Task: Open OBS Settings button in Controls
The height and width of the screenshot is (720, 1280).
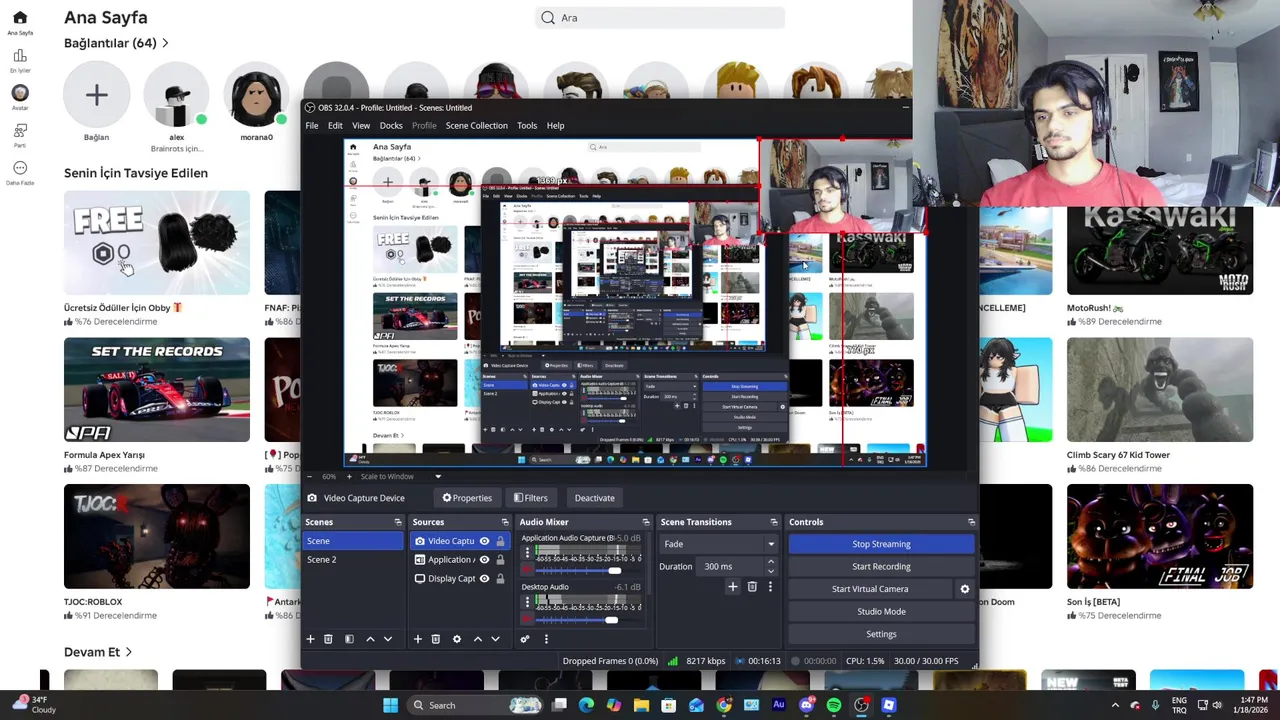Action: pos(881,634)
